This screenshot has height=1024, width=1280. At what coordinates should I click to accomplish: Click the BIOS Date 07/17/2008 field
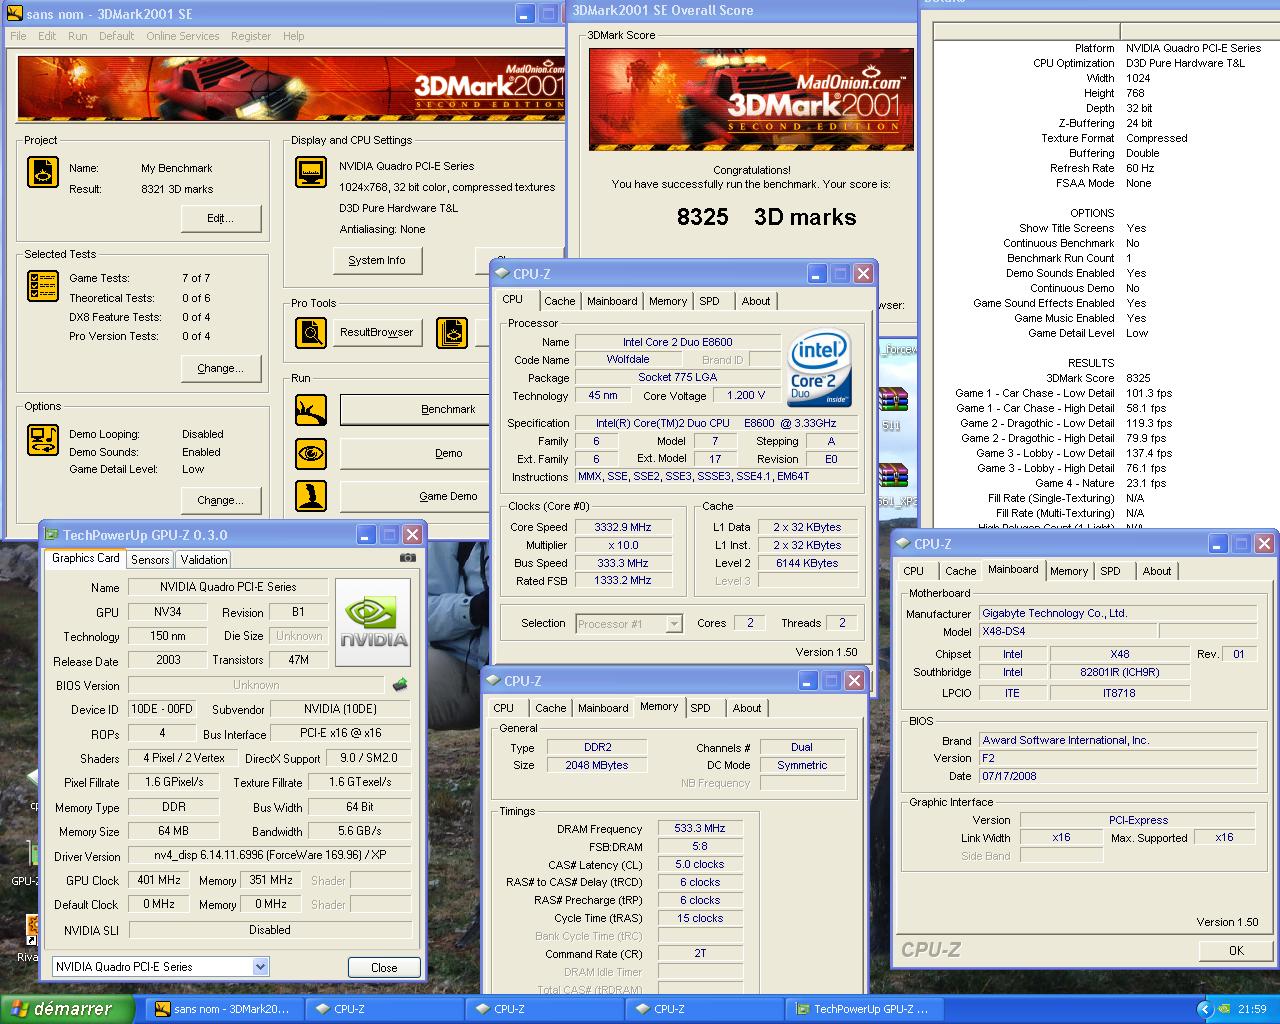pyautogui.click(x=1117, y=776)
